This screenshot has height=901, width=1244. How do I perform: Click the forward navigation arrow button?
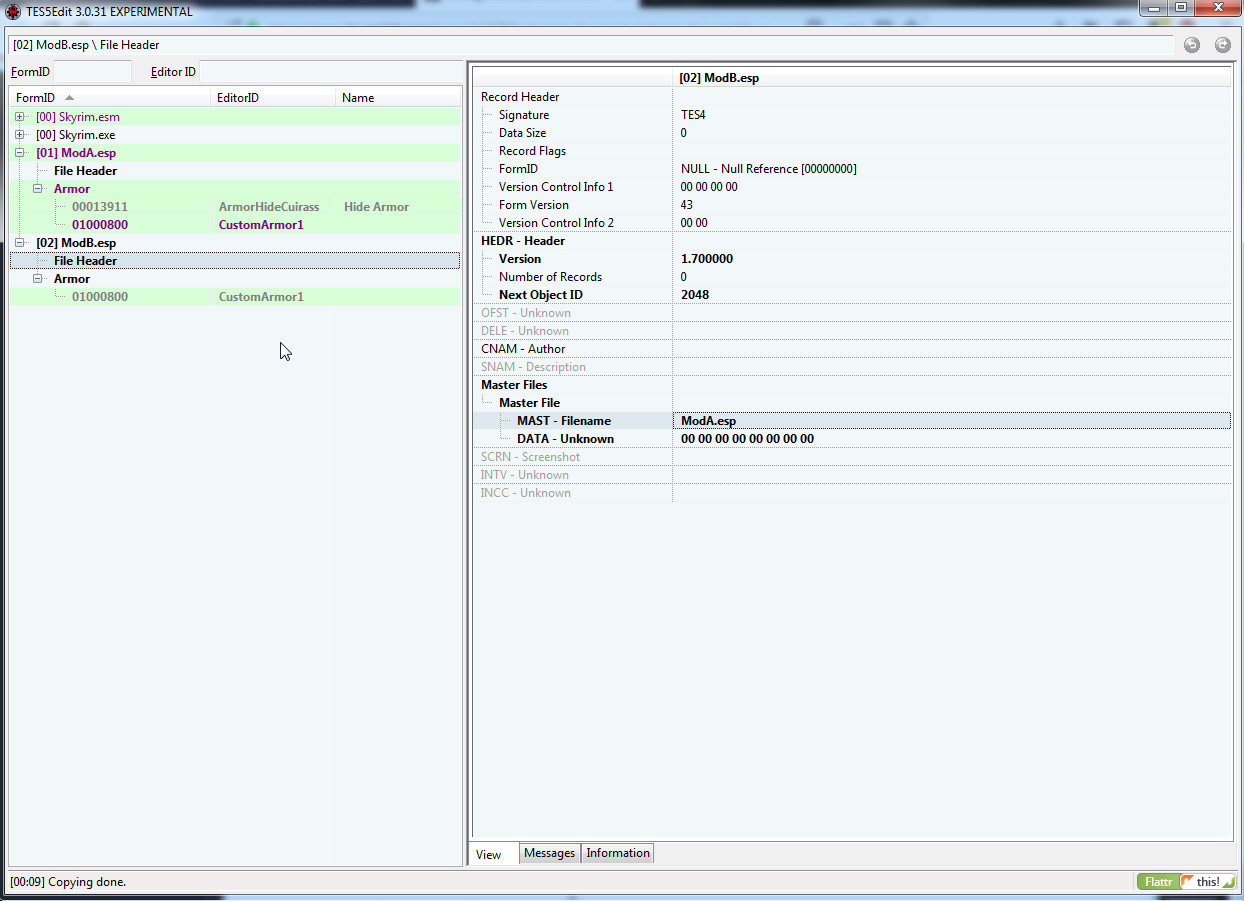coord(1223,45)
